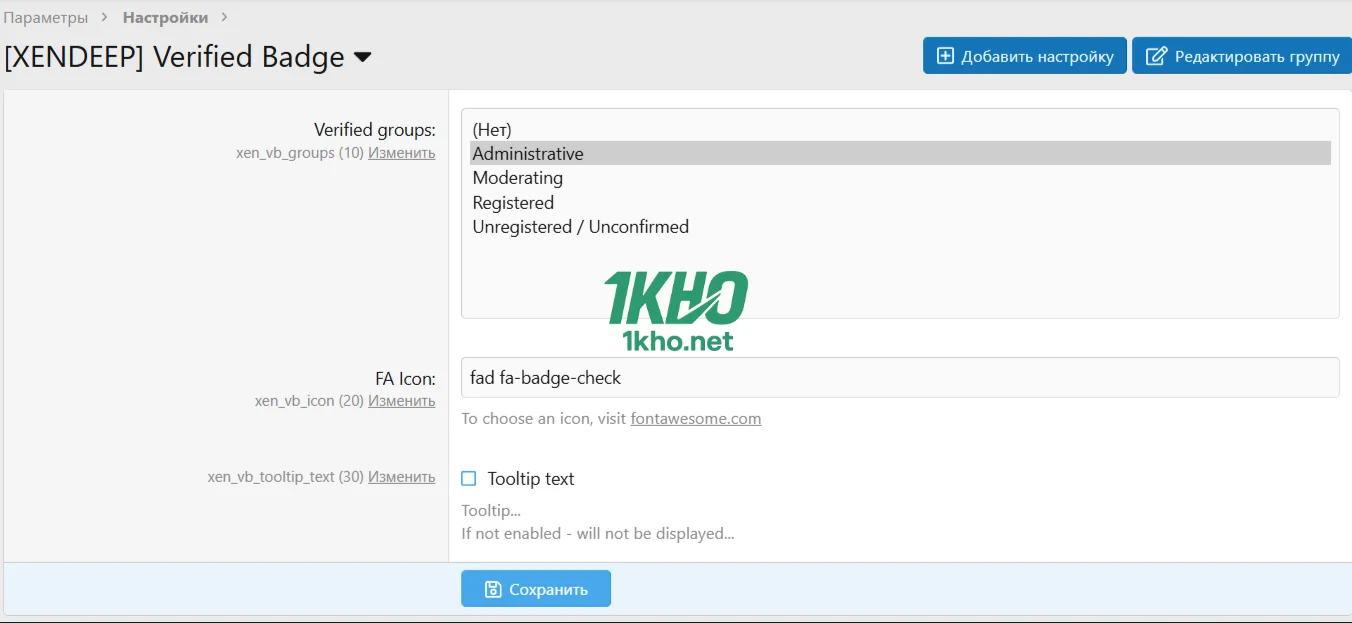Open the fontawesome.com link
This screenshot has height=623, width=1352.
695,419
